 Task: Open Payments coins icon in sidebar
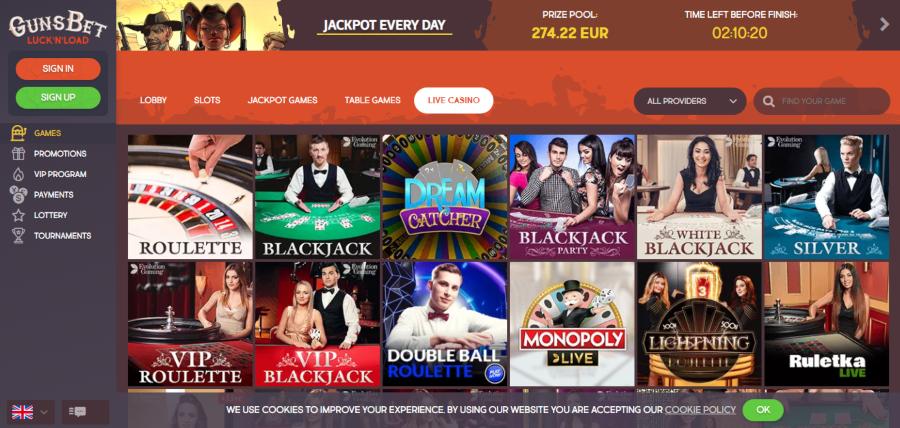coord(18,194)
